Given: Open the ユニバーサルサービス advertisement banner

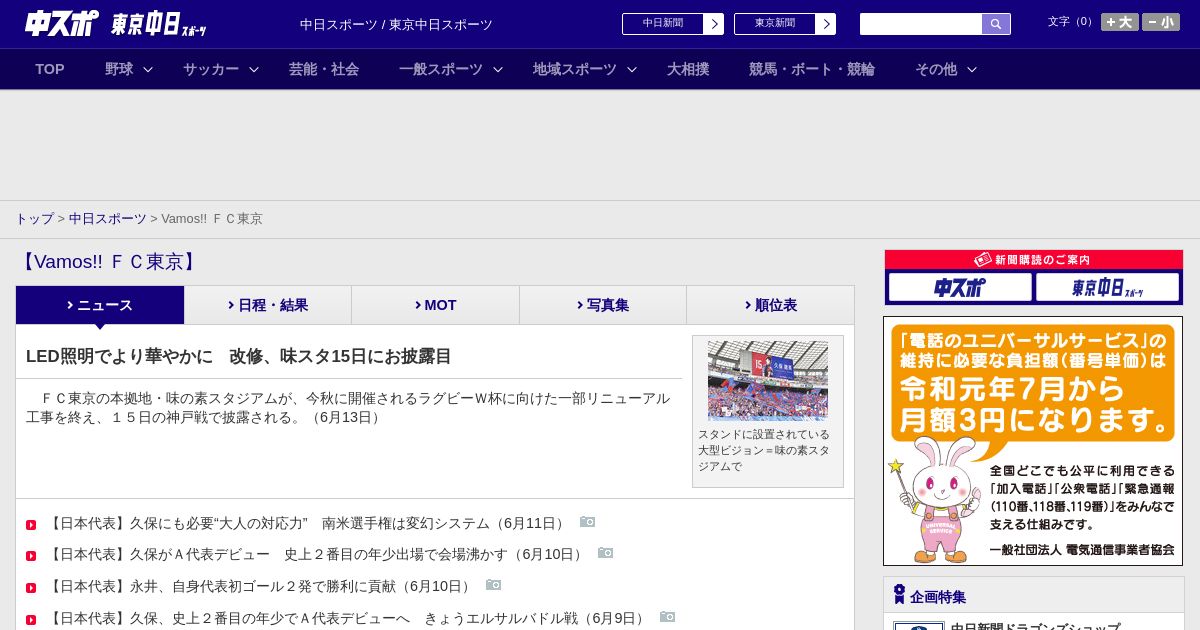Looking at the screenshot, I should coord(1033,441).
